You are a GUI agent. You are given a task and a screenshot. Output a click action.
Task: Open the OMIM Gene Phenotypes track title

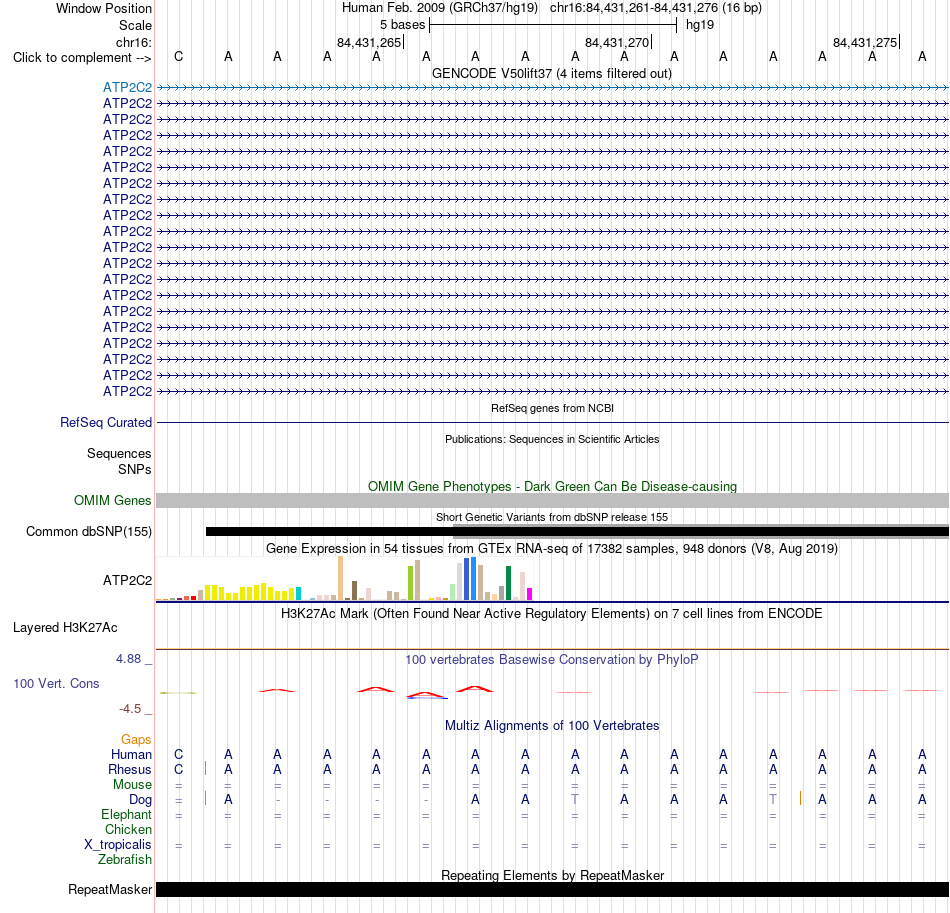[552, 486]
